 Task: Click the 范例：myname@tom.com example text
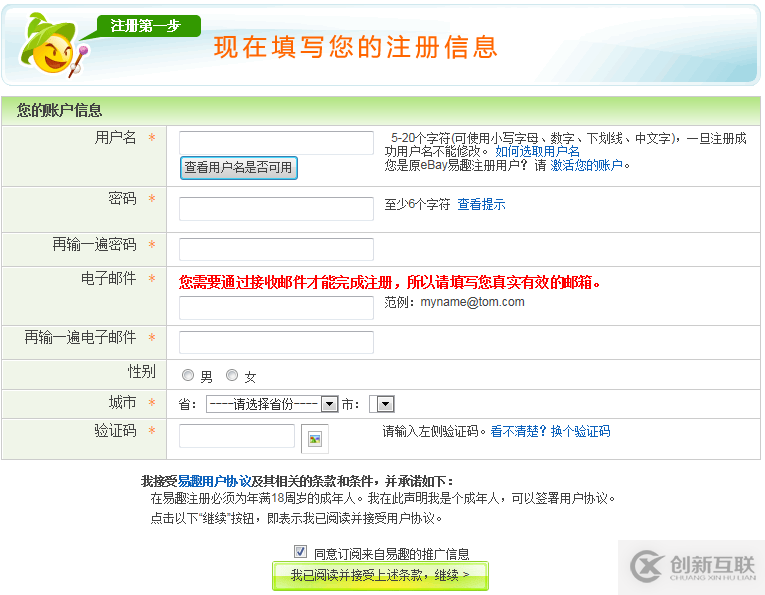click(454, 302)
